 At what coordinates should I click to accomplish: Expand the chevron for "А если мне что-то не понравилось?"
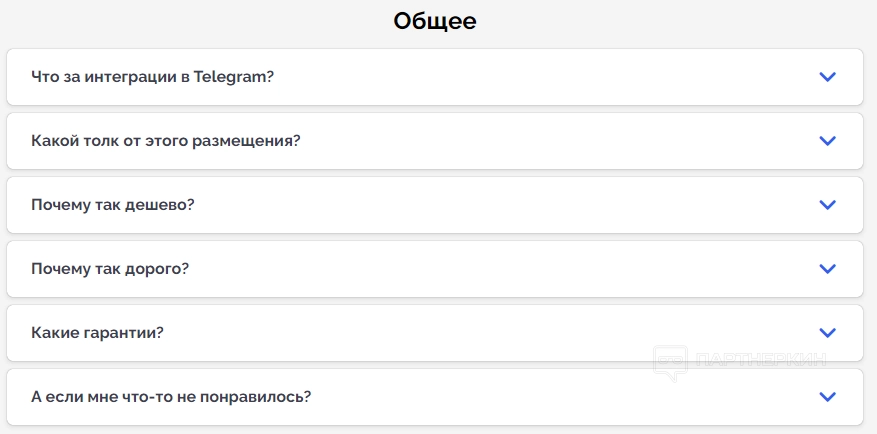pos(827,397)
